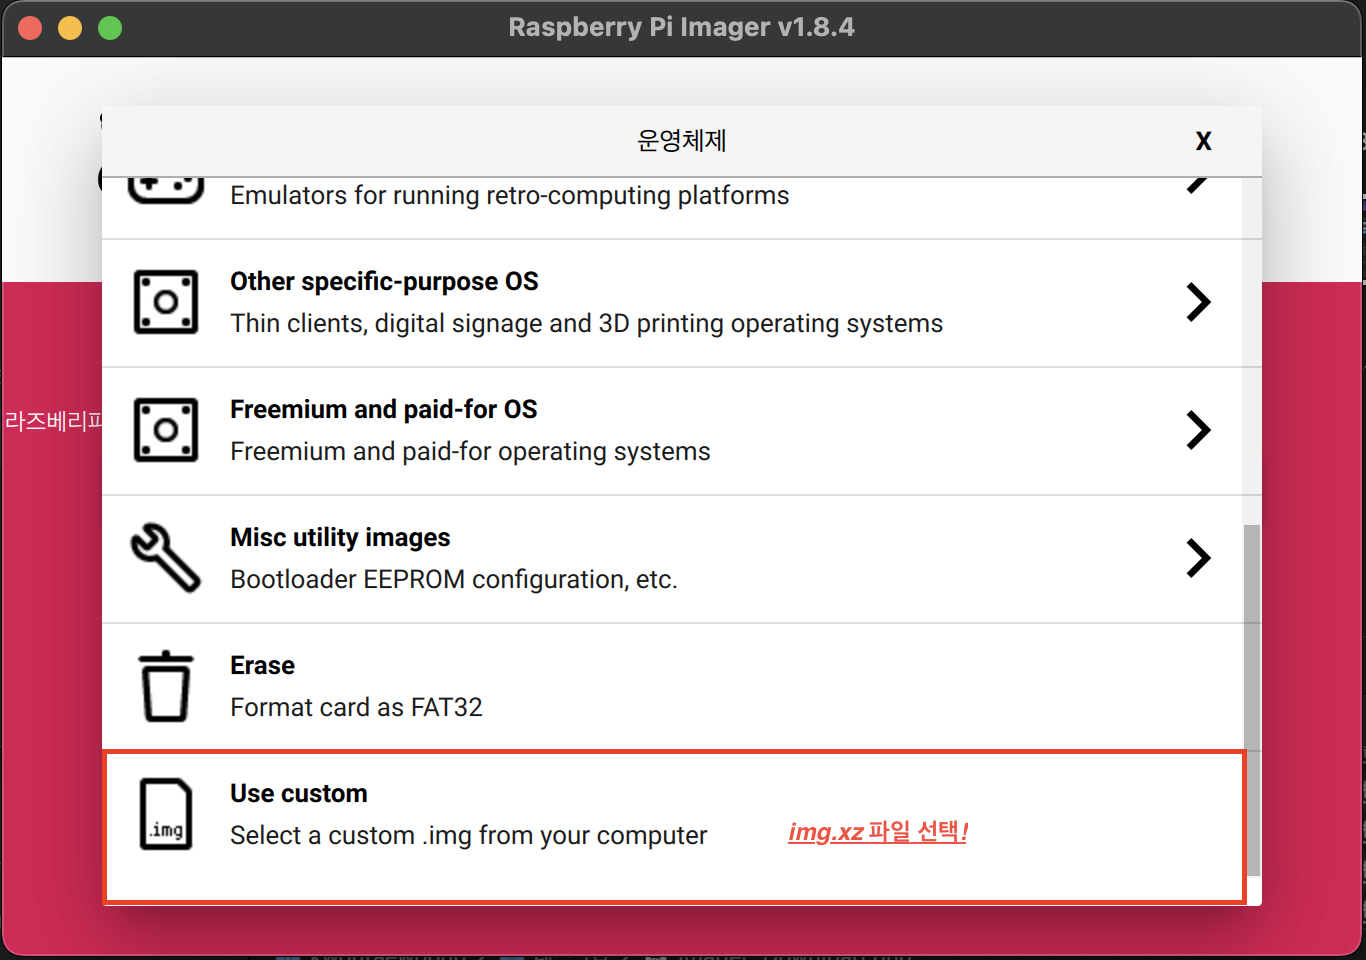Click the Freemium and paid-for OS board icon

166,430
